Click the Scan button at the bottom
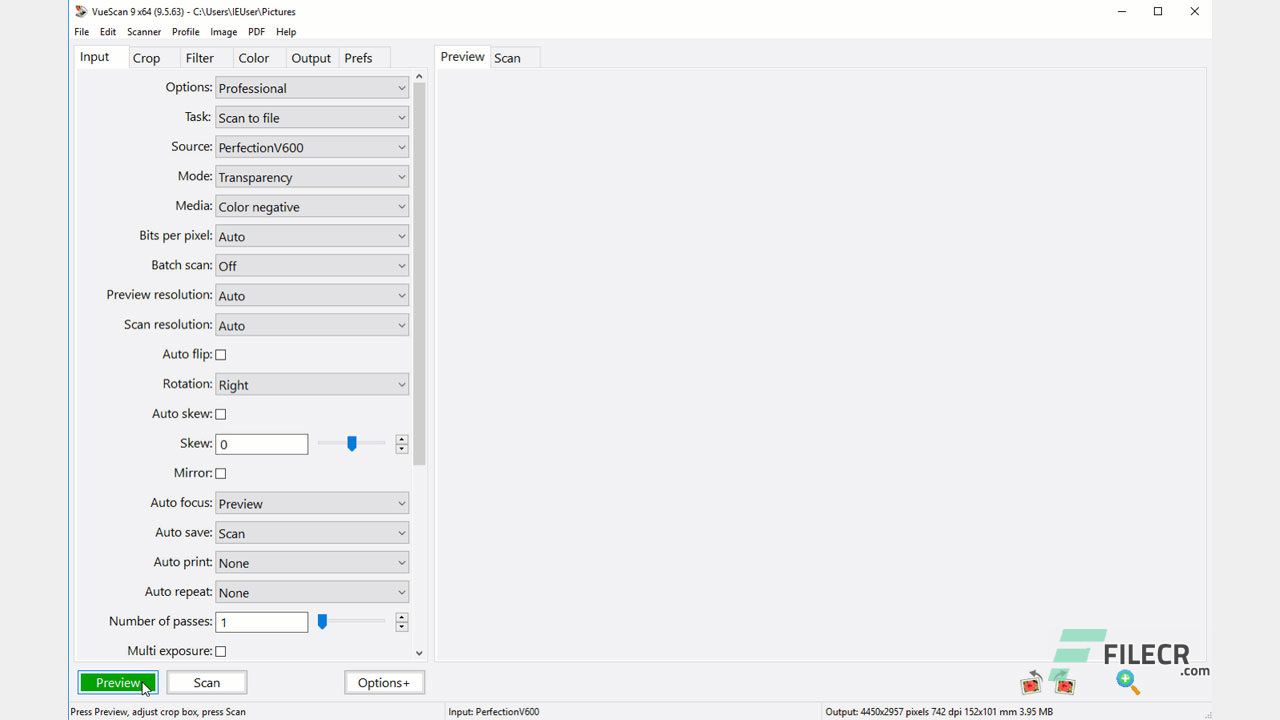The image size is (1280, 720). click(x=207, y=683)
